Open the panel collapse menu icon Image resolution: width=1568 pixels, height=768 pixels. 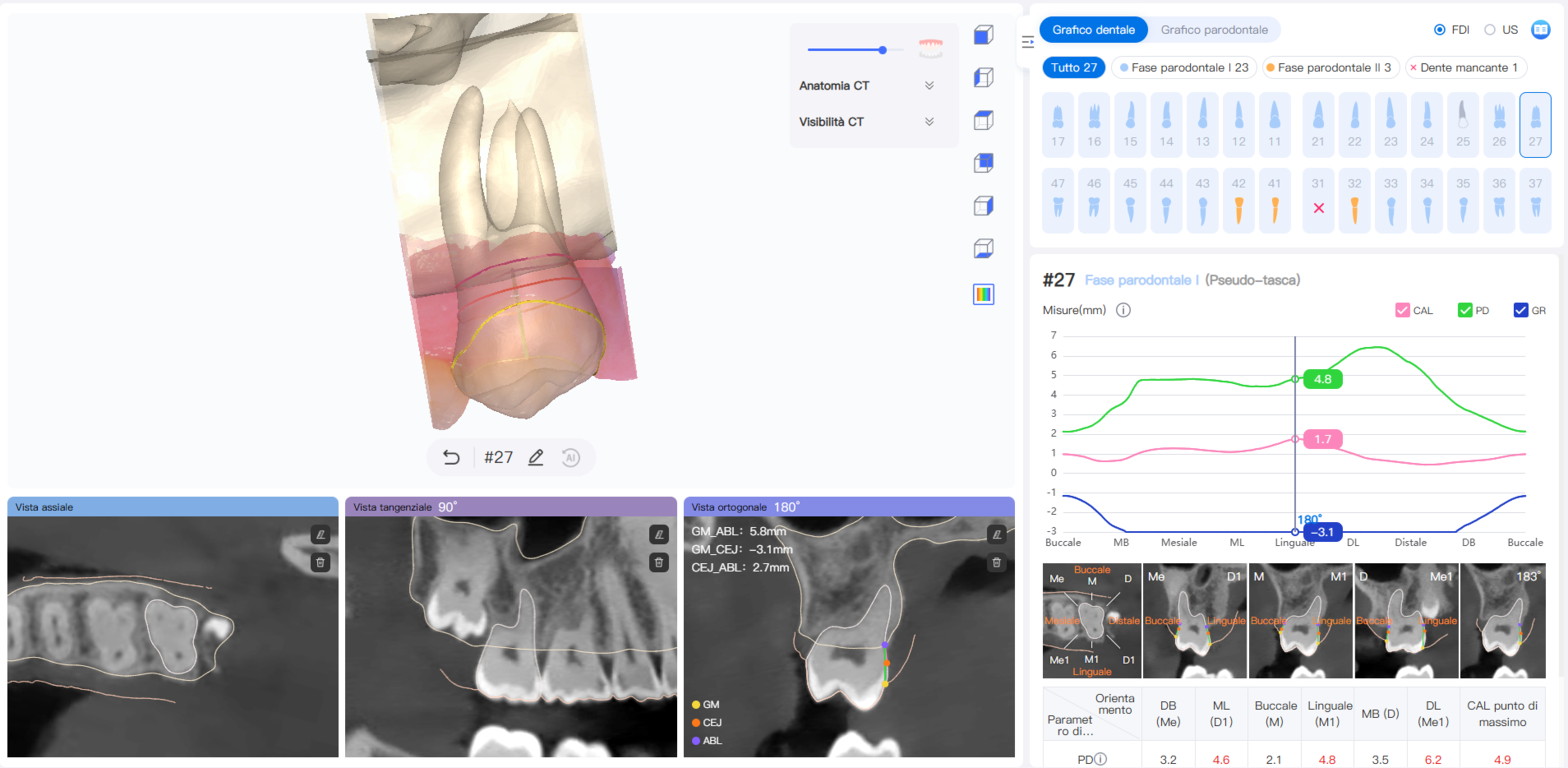(x=1027, y=41)
